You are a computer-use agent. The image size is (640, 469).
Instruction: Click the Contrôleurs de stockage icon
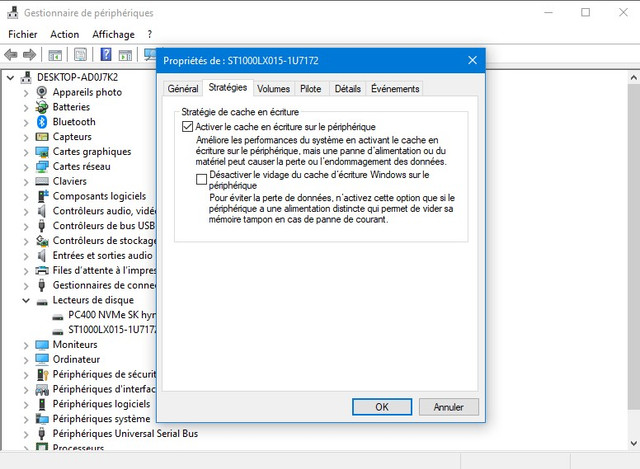[x=42, y=241]
